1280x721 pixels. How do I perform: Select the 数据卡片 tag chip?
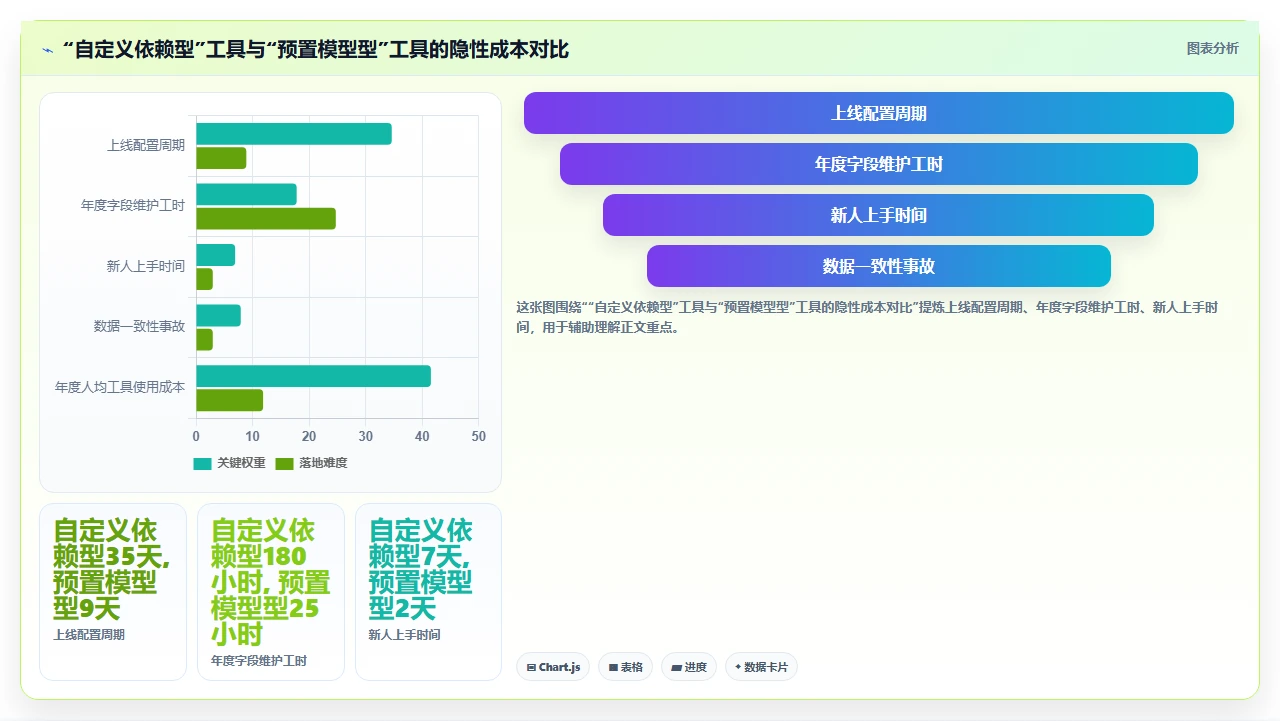coord(761,667)
